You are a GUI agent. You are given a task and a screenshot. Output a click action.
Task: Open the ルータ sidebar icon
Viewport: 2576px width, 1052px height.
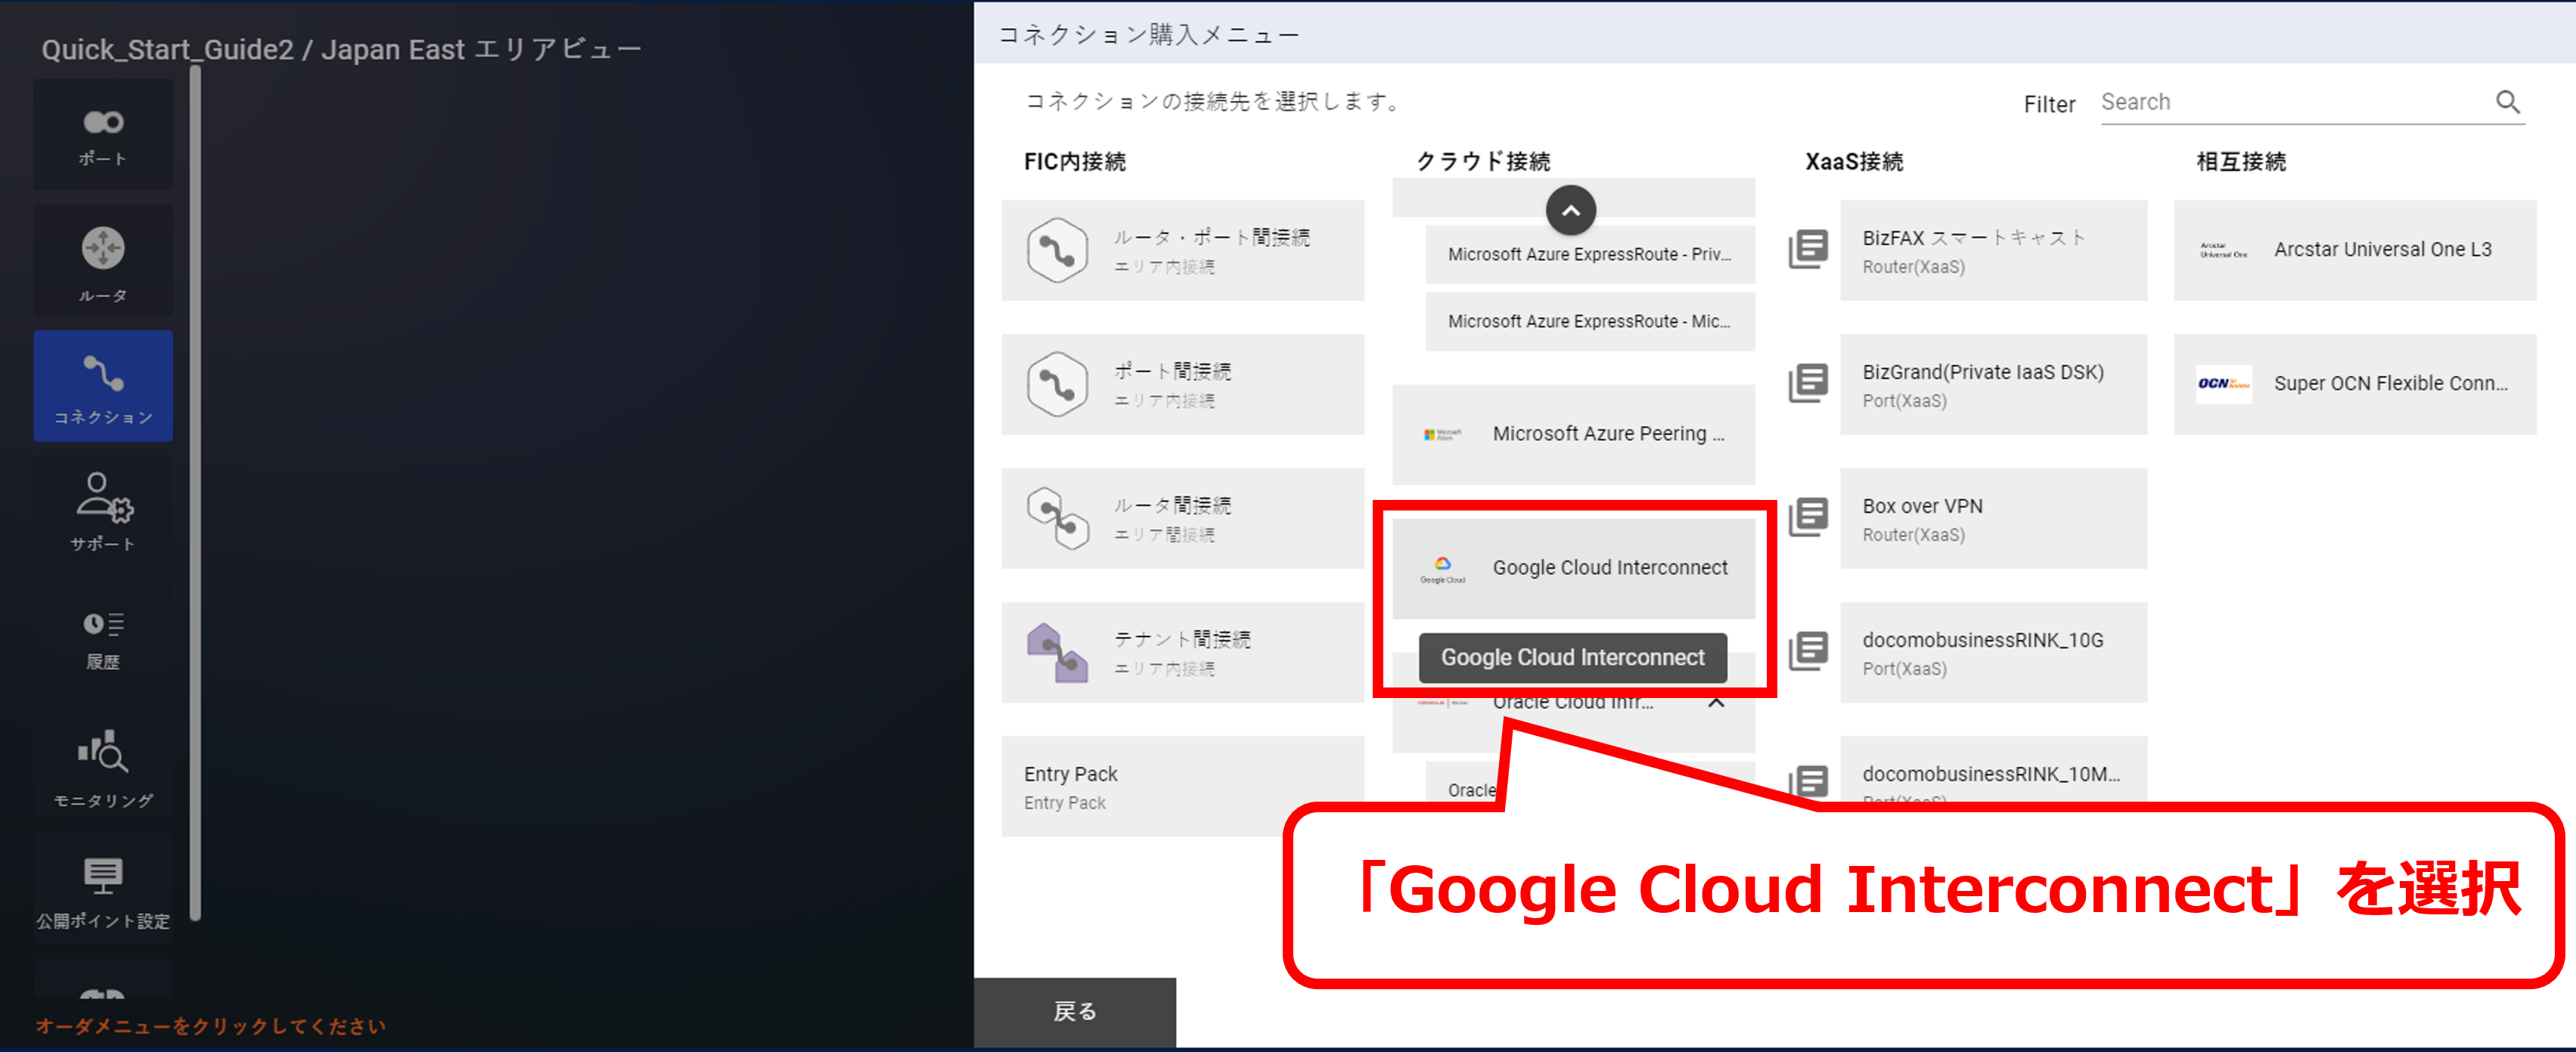click(103, 262)
